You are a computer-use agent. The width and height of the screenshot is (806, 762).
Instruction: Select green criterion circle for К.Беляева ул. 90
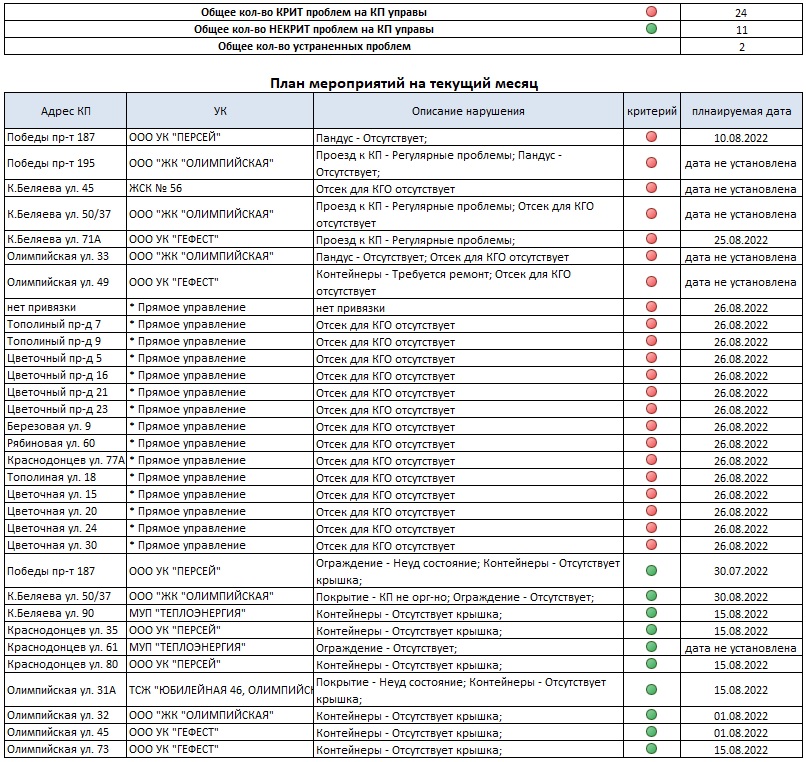(x=652, y=614)
